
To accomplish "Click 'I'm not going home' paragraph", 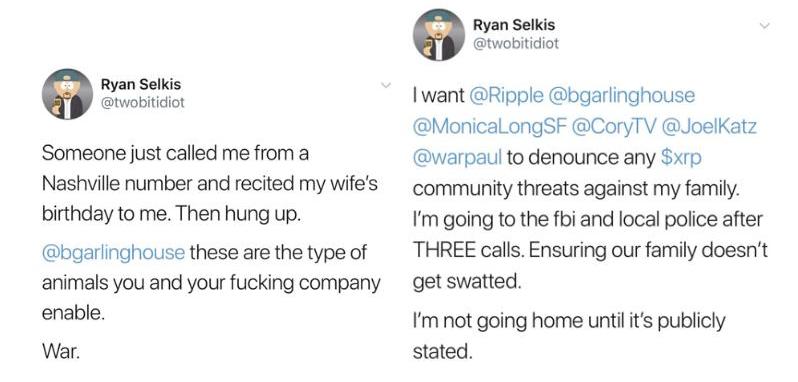I will pyautogui.click(x=568, y=336).
